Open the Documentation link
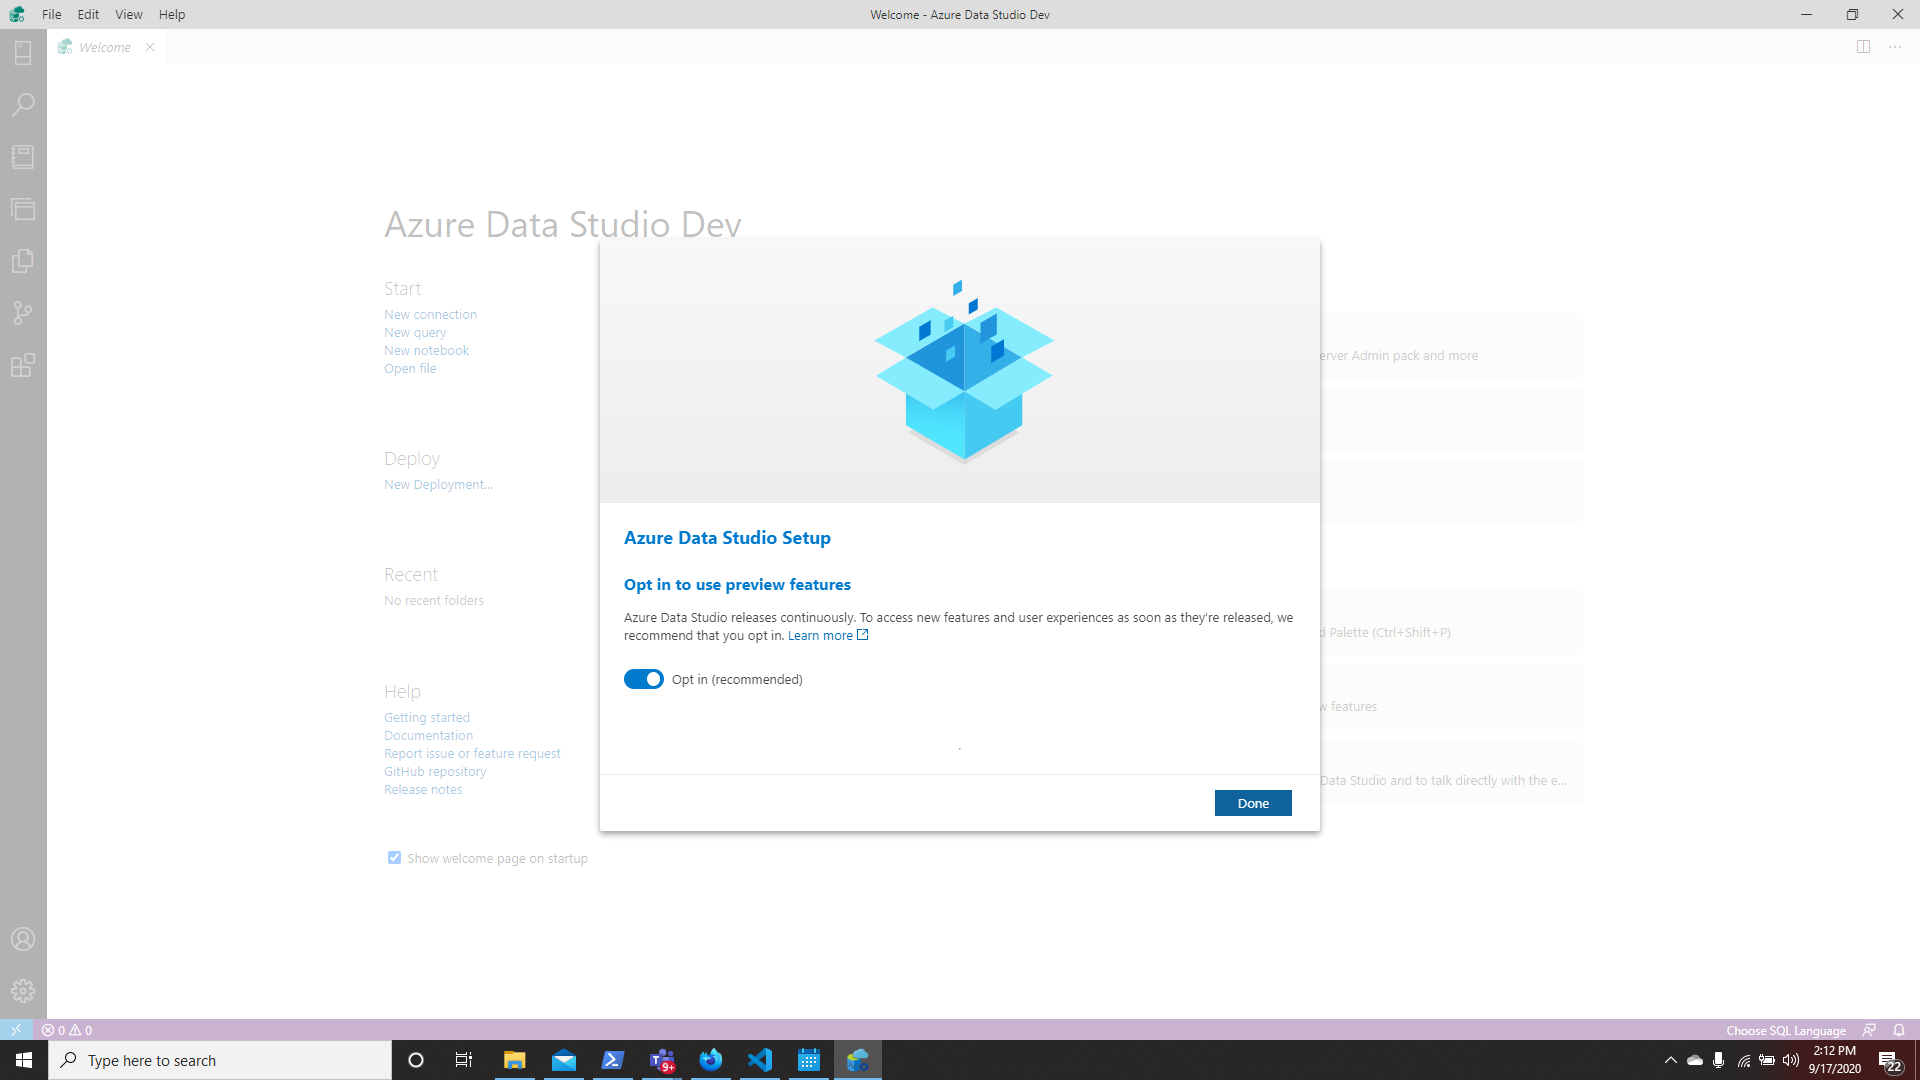This screenshot has height=1080, width=1920. 428,735
